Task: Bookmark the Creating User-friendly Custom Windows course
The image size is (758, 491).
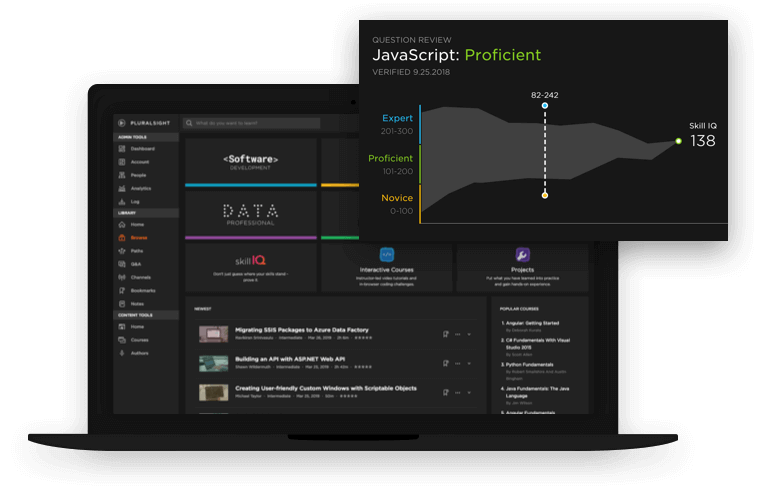Action: (x=446, y=392)
